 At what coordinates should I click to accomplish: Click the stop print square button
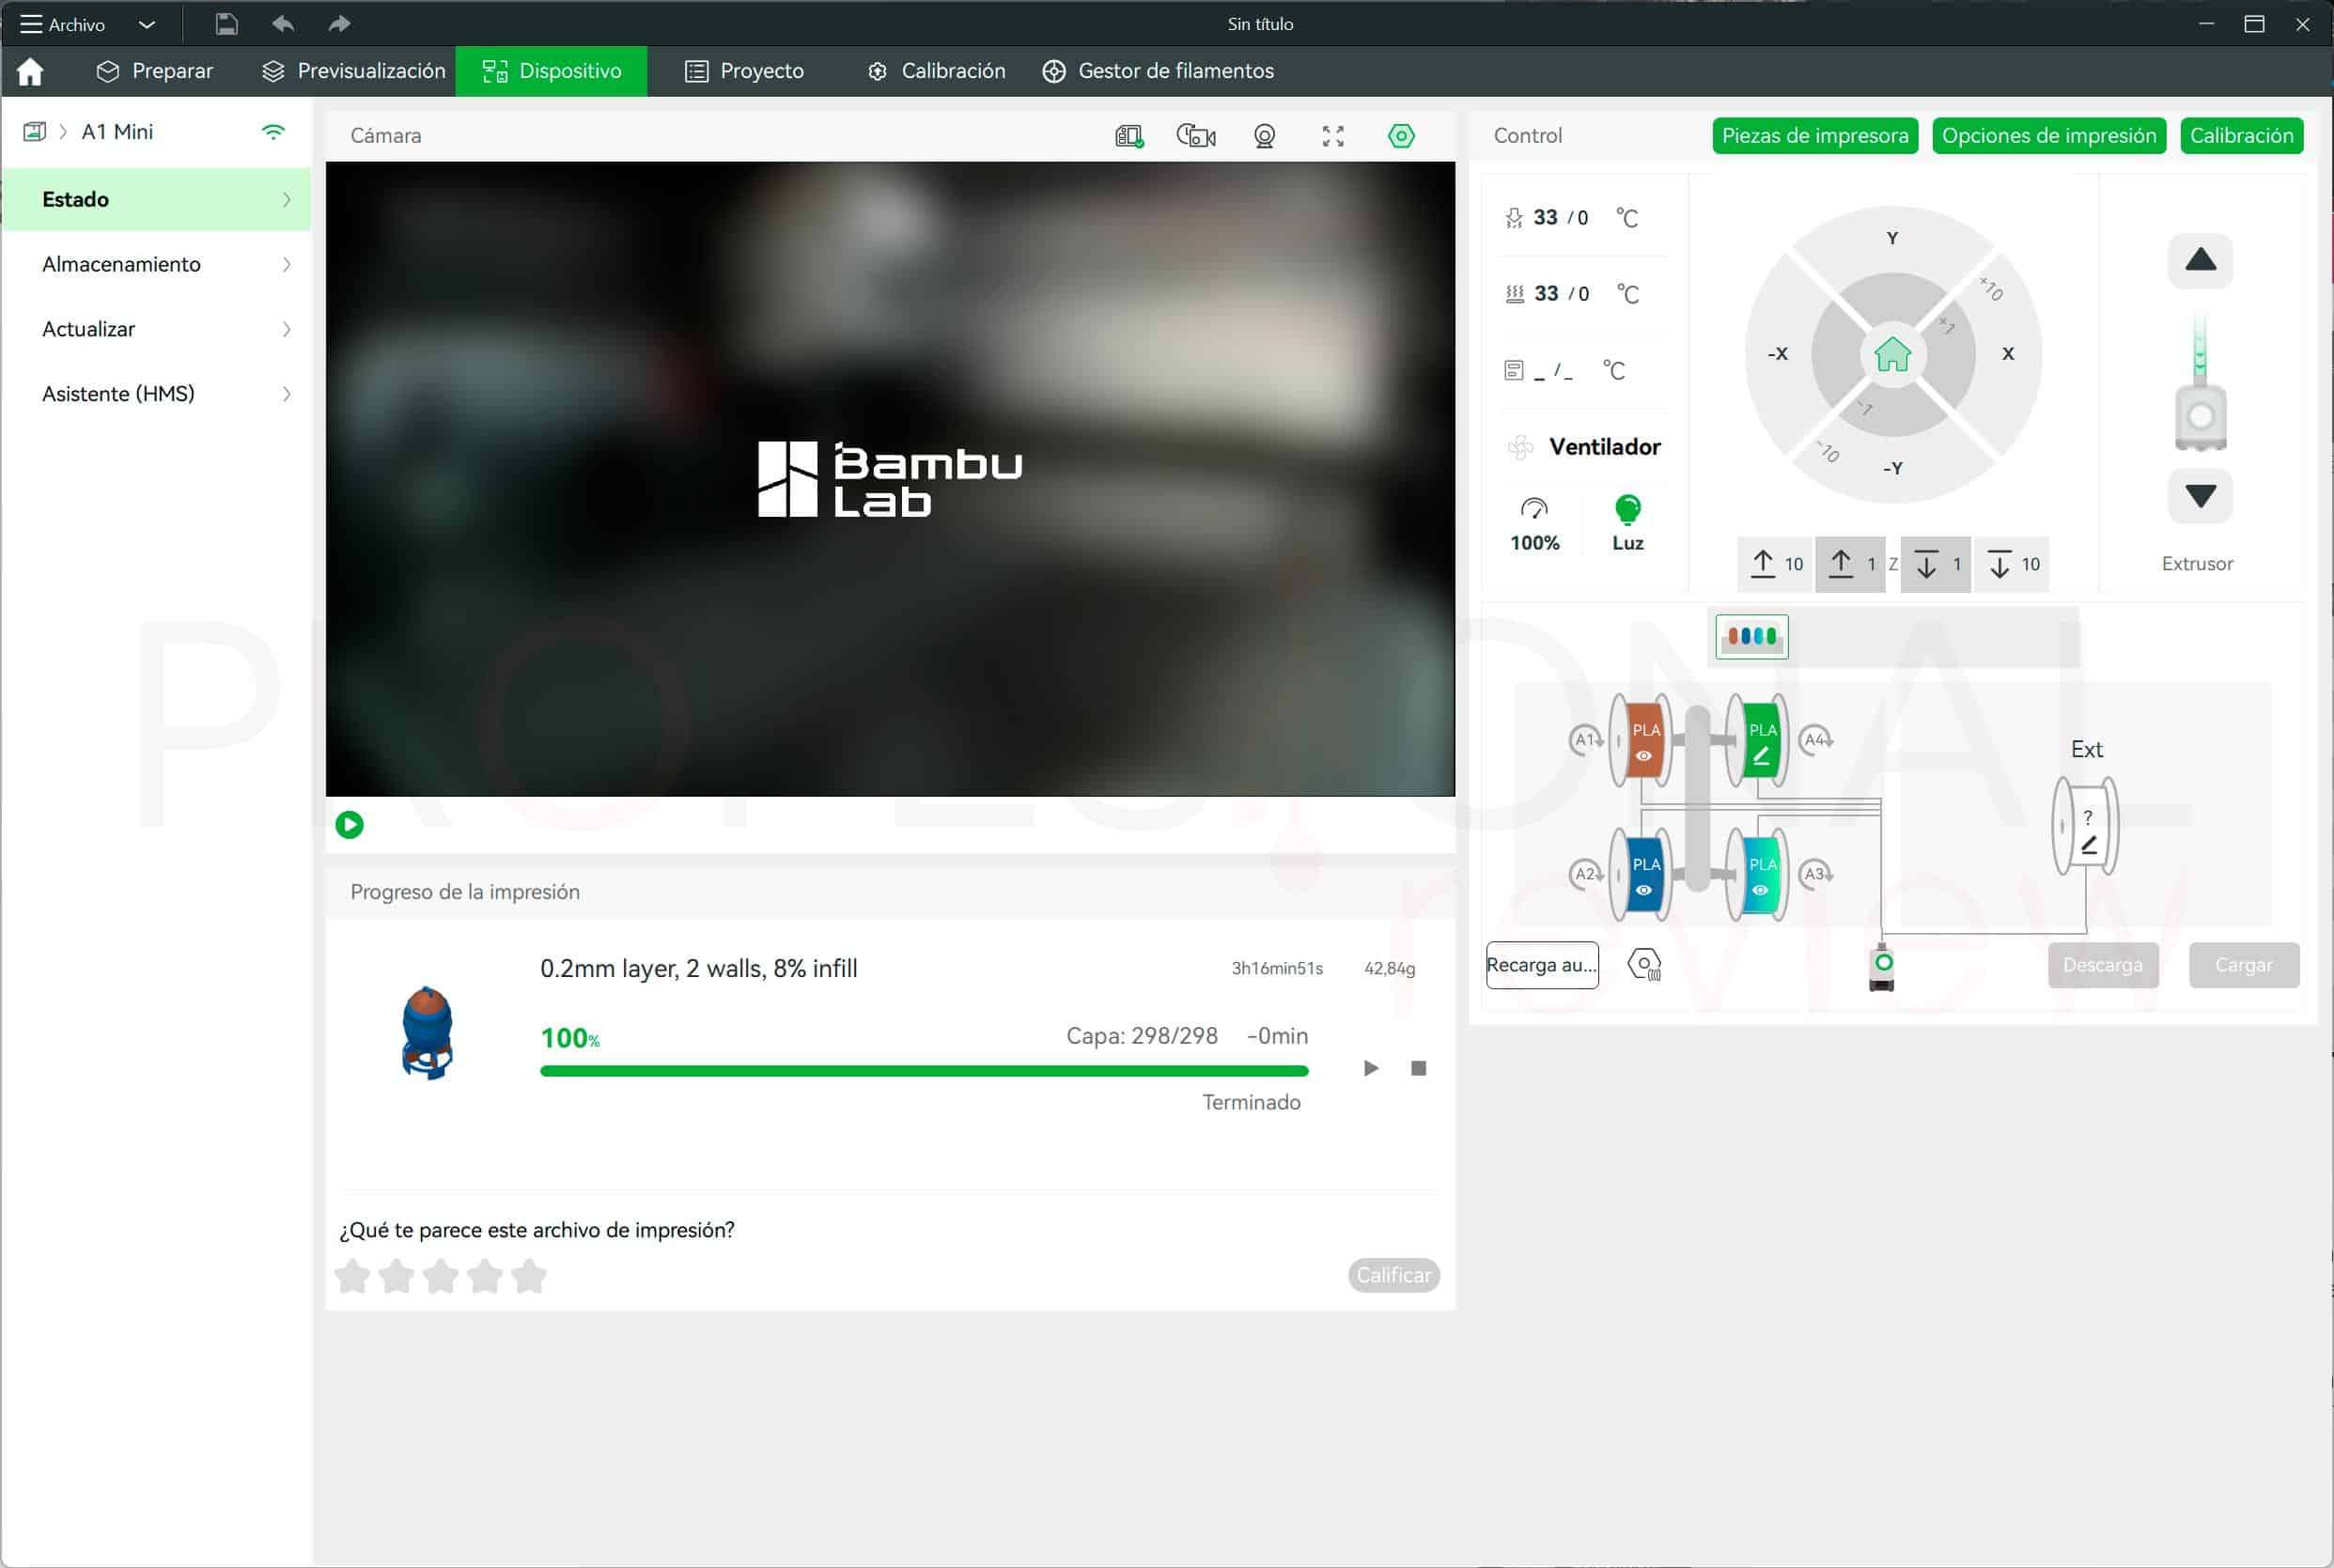coord(1418,1068)
